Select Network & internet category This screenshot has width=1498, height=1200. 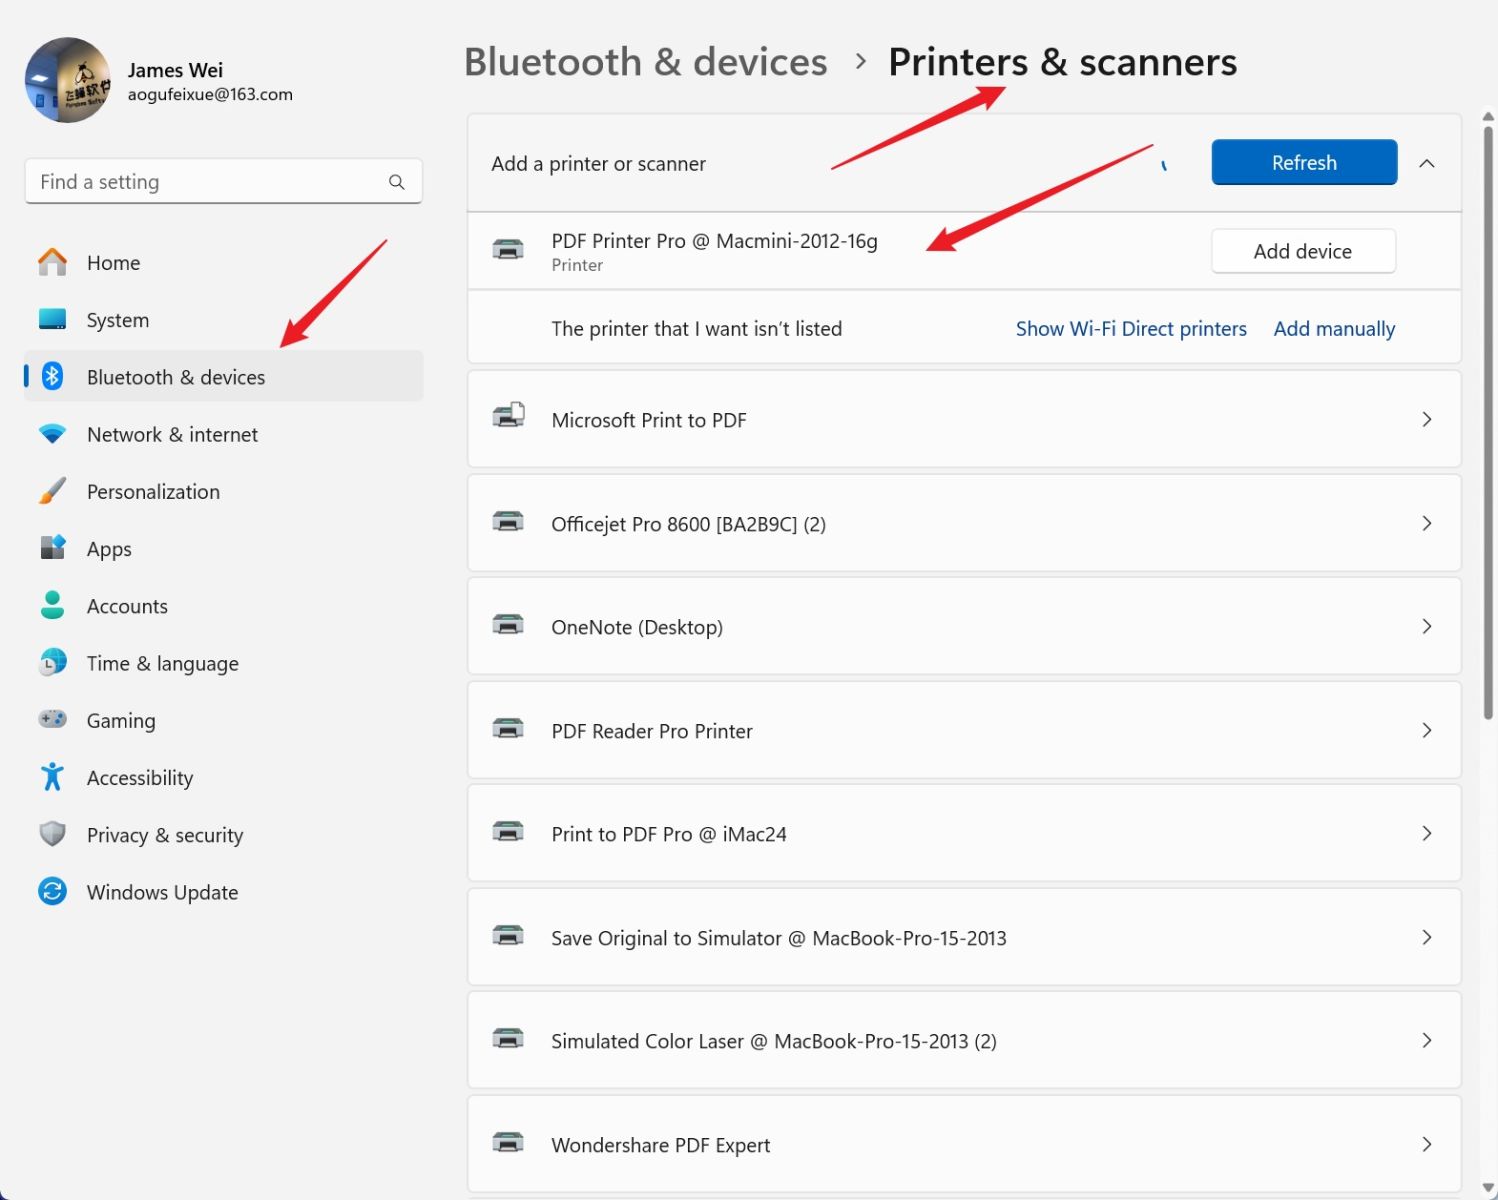click(x=224, y=434)
